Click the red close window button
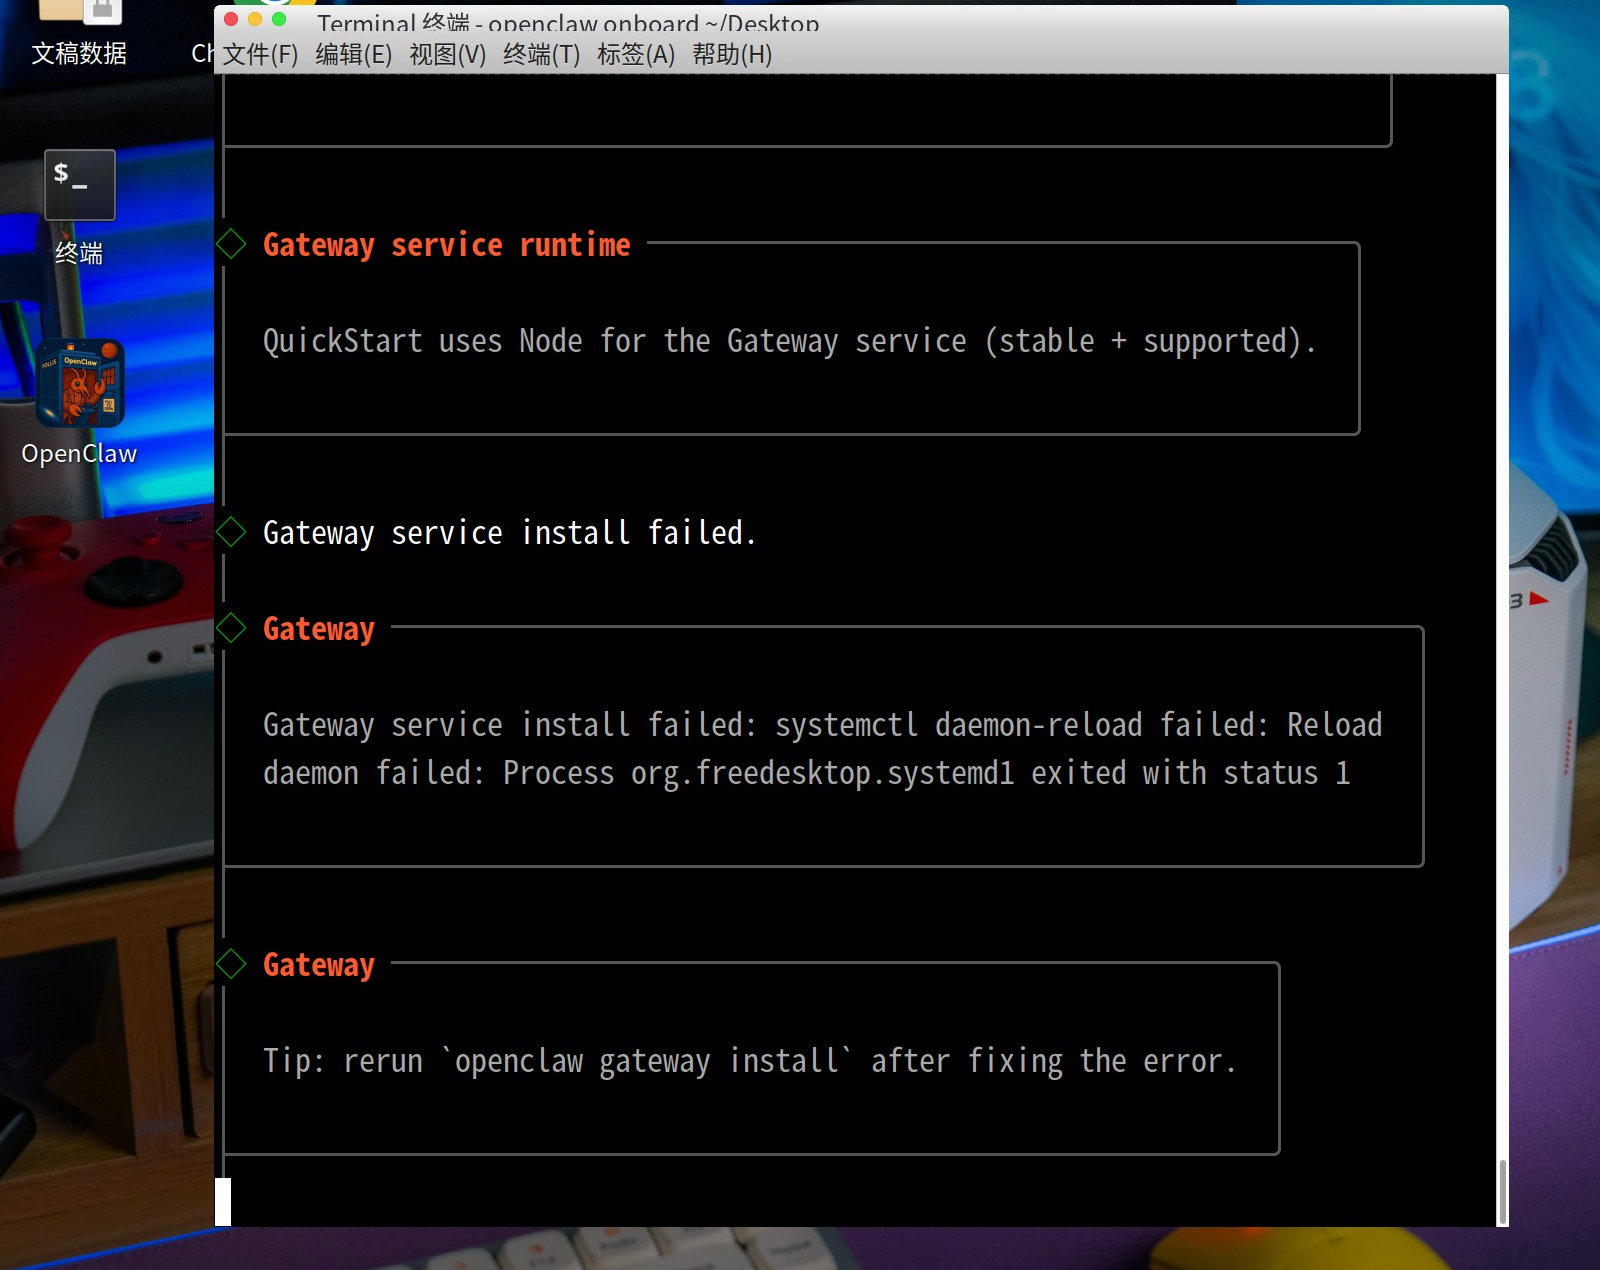 [231, 19]
